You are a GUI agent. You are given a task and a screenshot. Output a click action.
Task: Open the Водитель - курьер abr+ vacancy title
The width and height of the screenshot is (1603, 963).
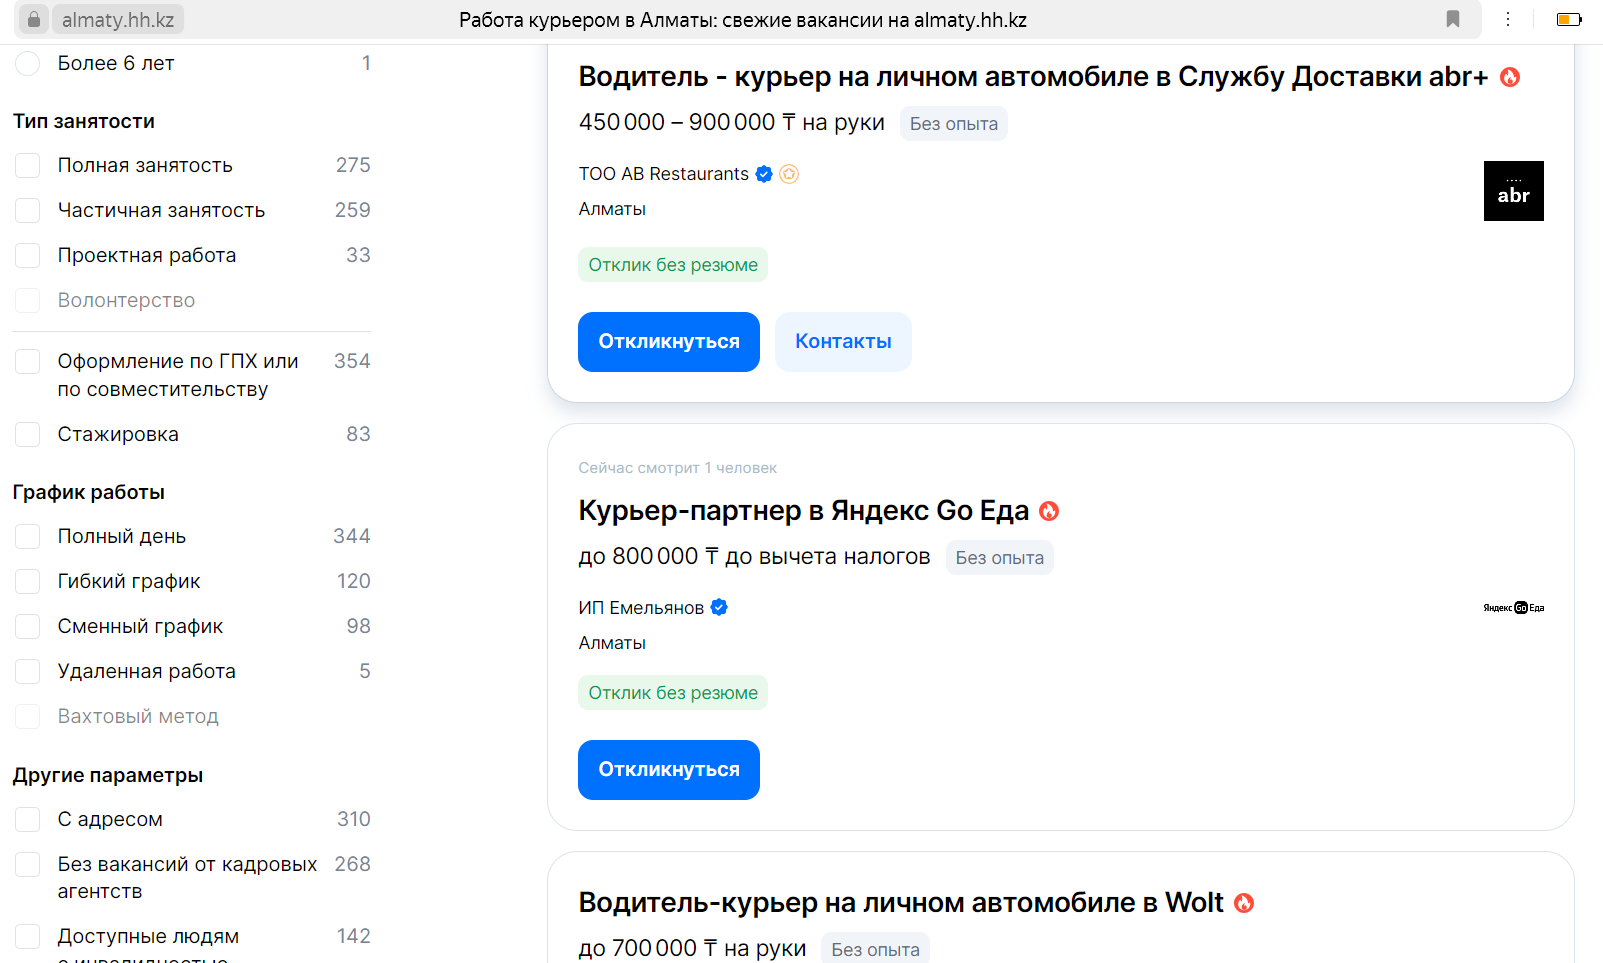point(1033,77)
